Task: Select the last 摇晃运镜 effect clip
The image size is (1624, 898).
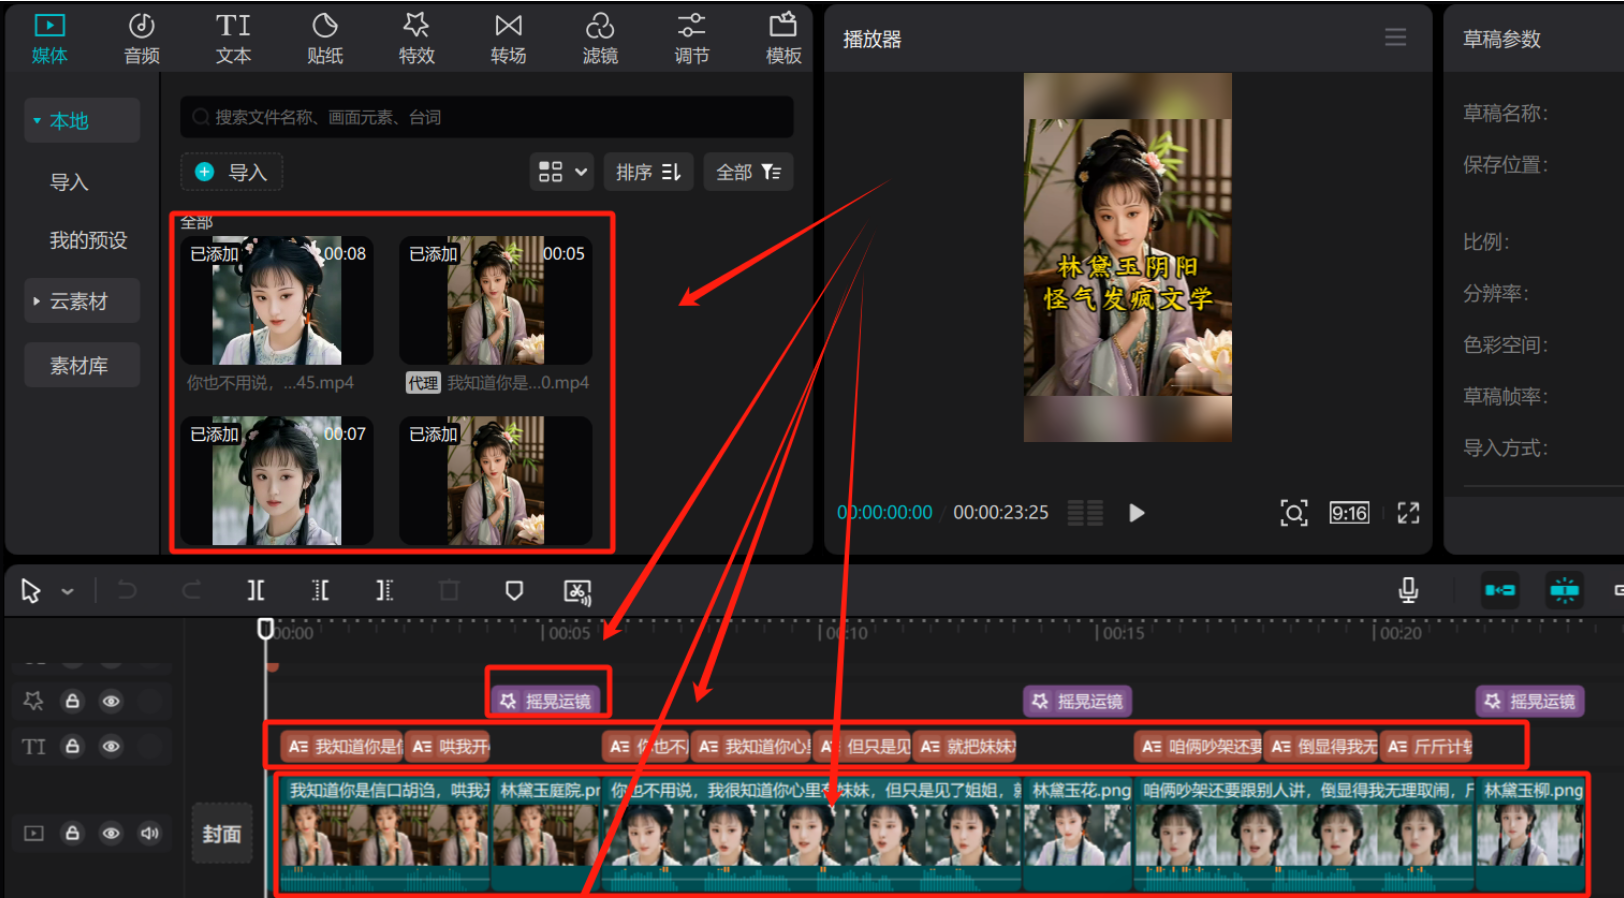Action: coord(1531,701)
